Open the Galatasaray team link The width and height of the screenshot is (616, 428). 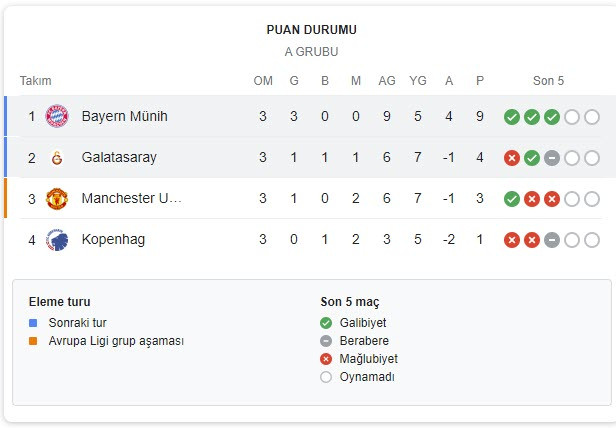119,157
